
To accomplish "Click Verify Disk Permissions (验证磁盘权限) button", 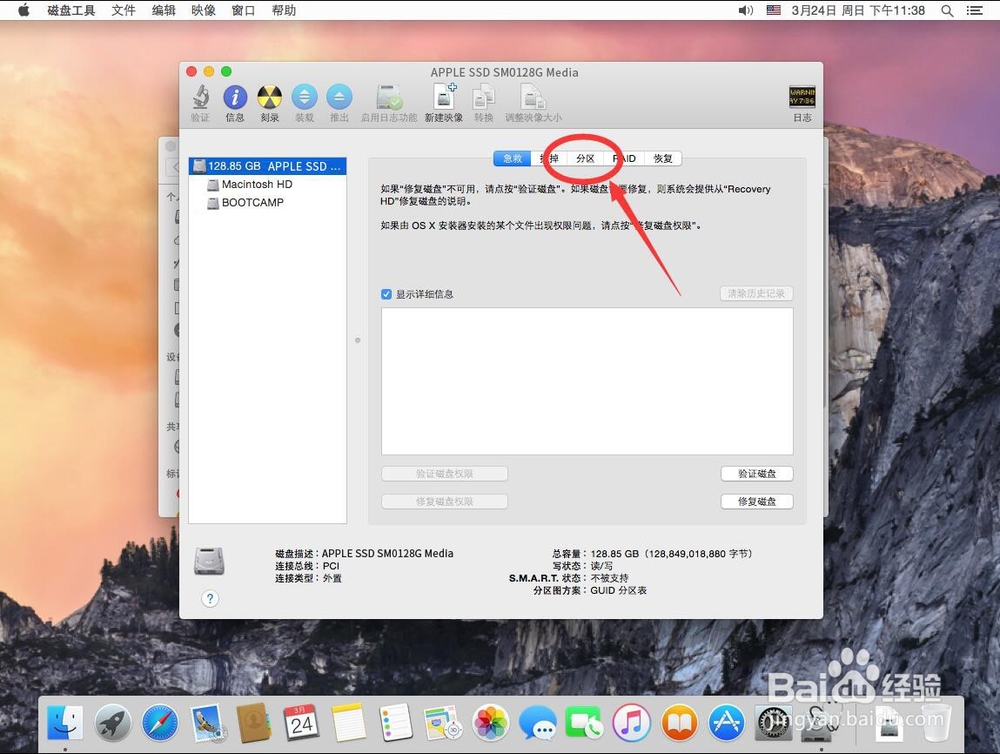I will click(x=445, y=473).
